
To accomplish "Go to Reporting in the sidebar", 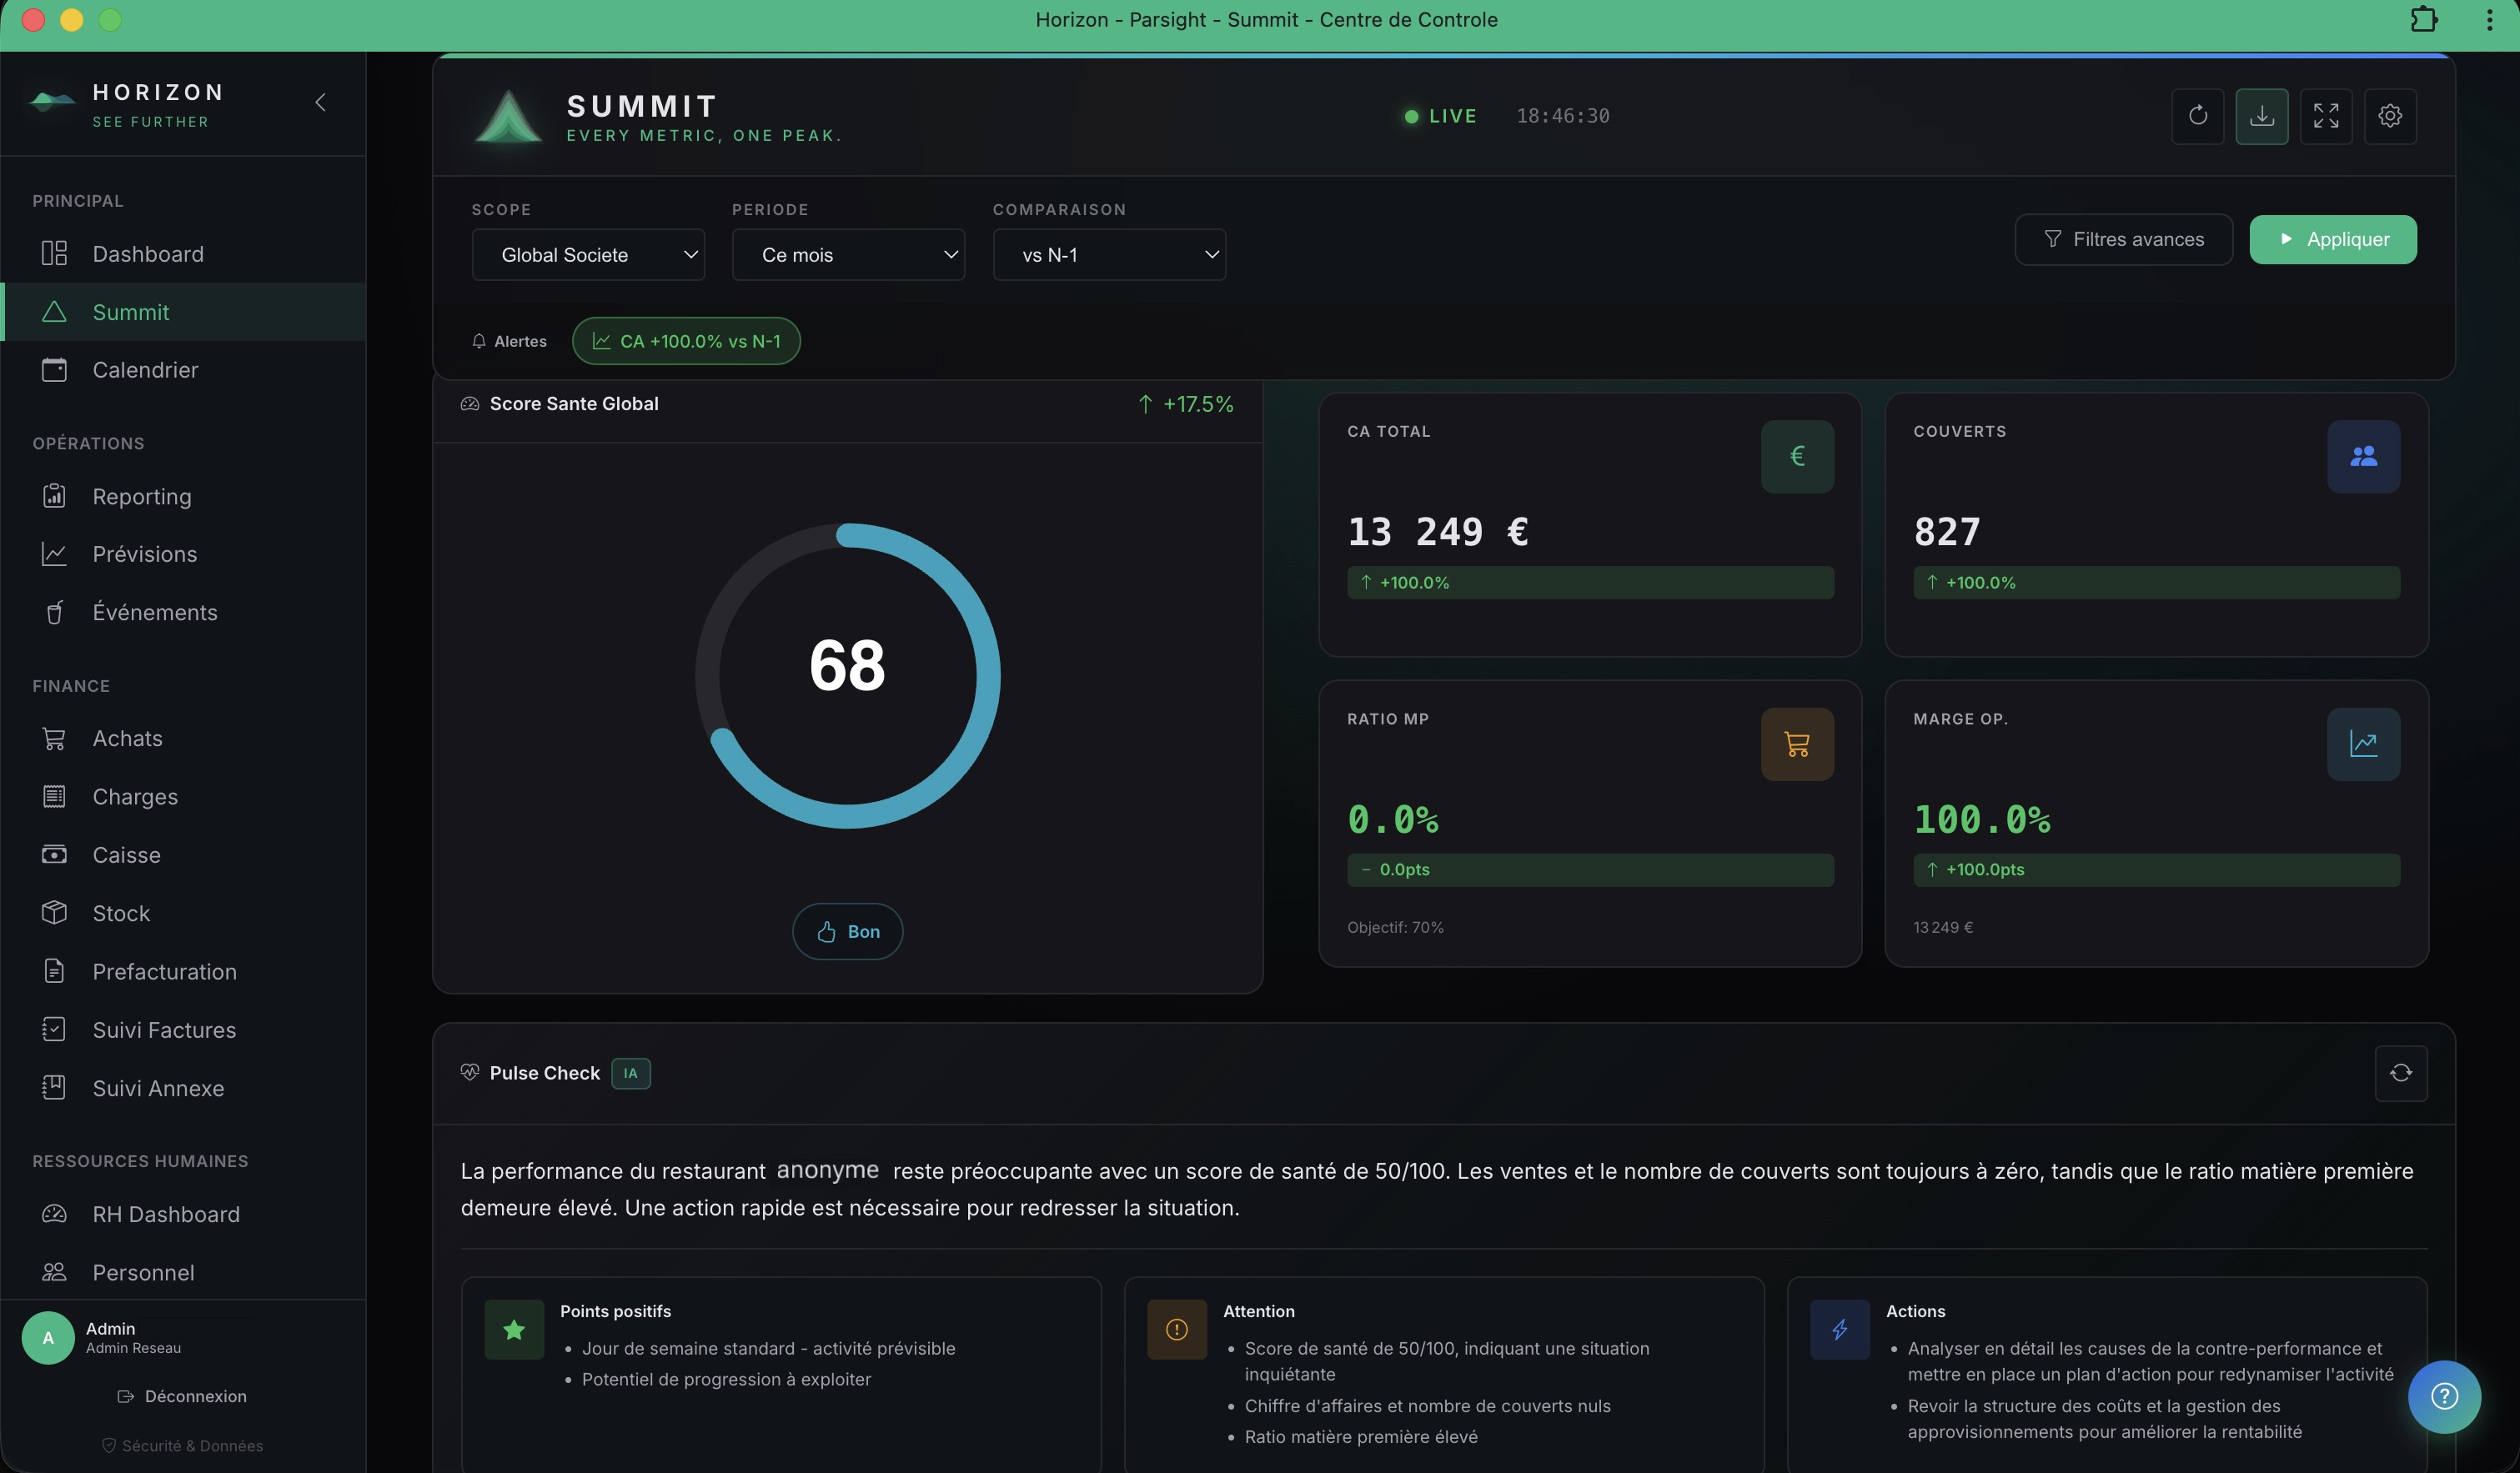I will [x=141, y=496].
